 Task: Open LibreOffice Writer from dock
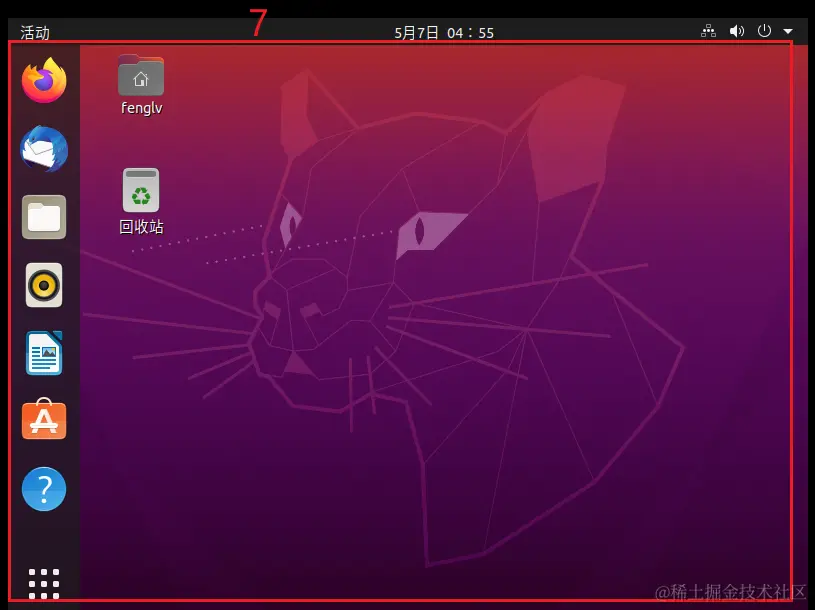[44, 353]
